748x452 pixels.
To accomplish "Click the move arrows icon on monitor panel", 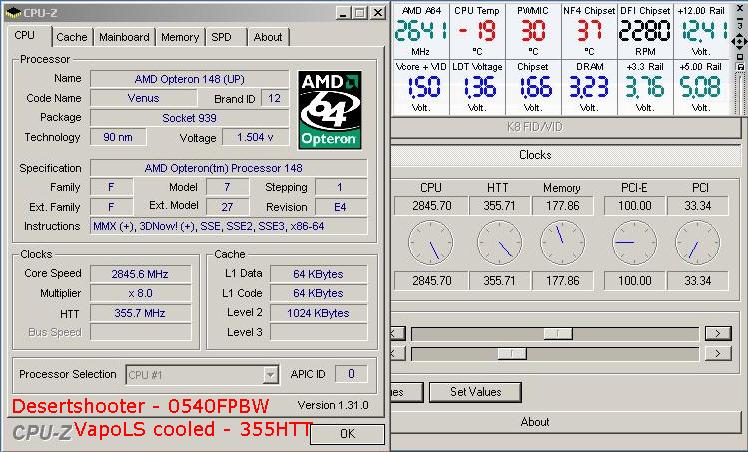I will 739,42.
